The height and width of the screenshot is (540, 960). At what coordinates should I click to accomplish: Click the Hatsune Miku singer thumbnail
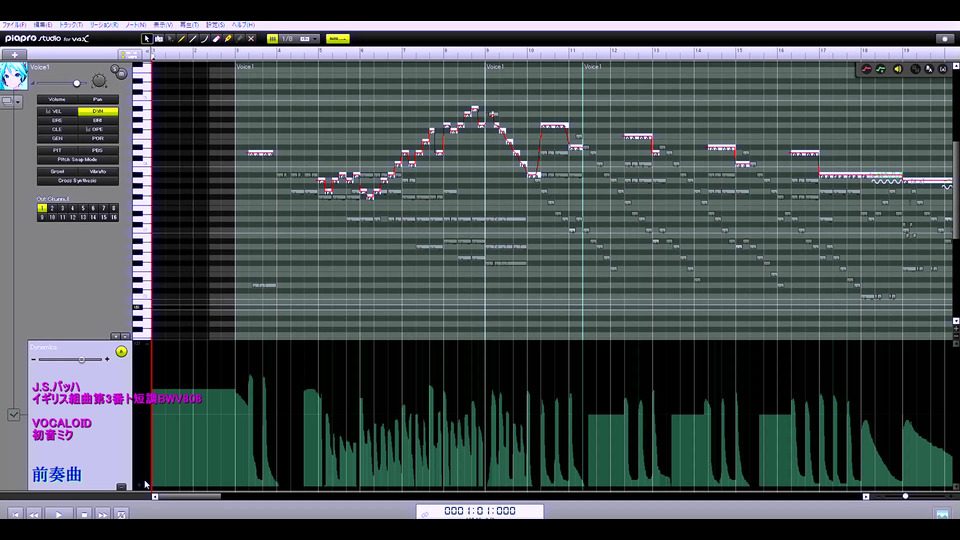(14, 77)
